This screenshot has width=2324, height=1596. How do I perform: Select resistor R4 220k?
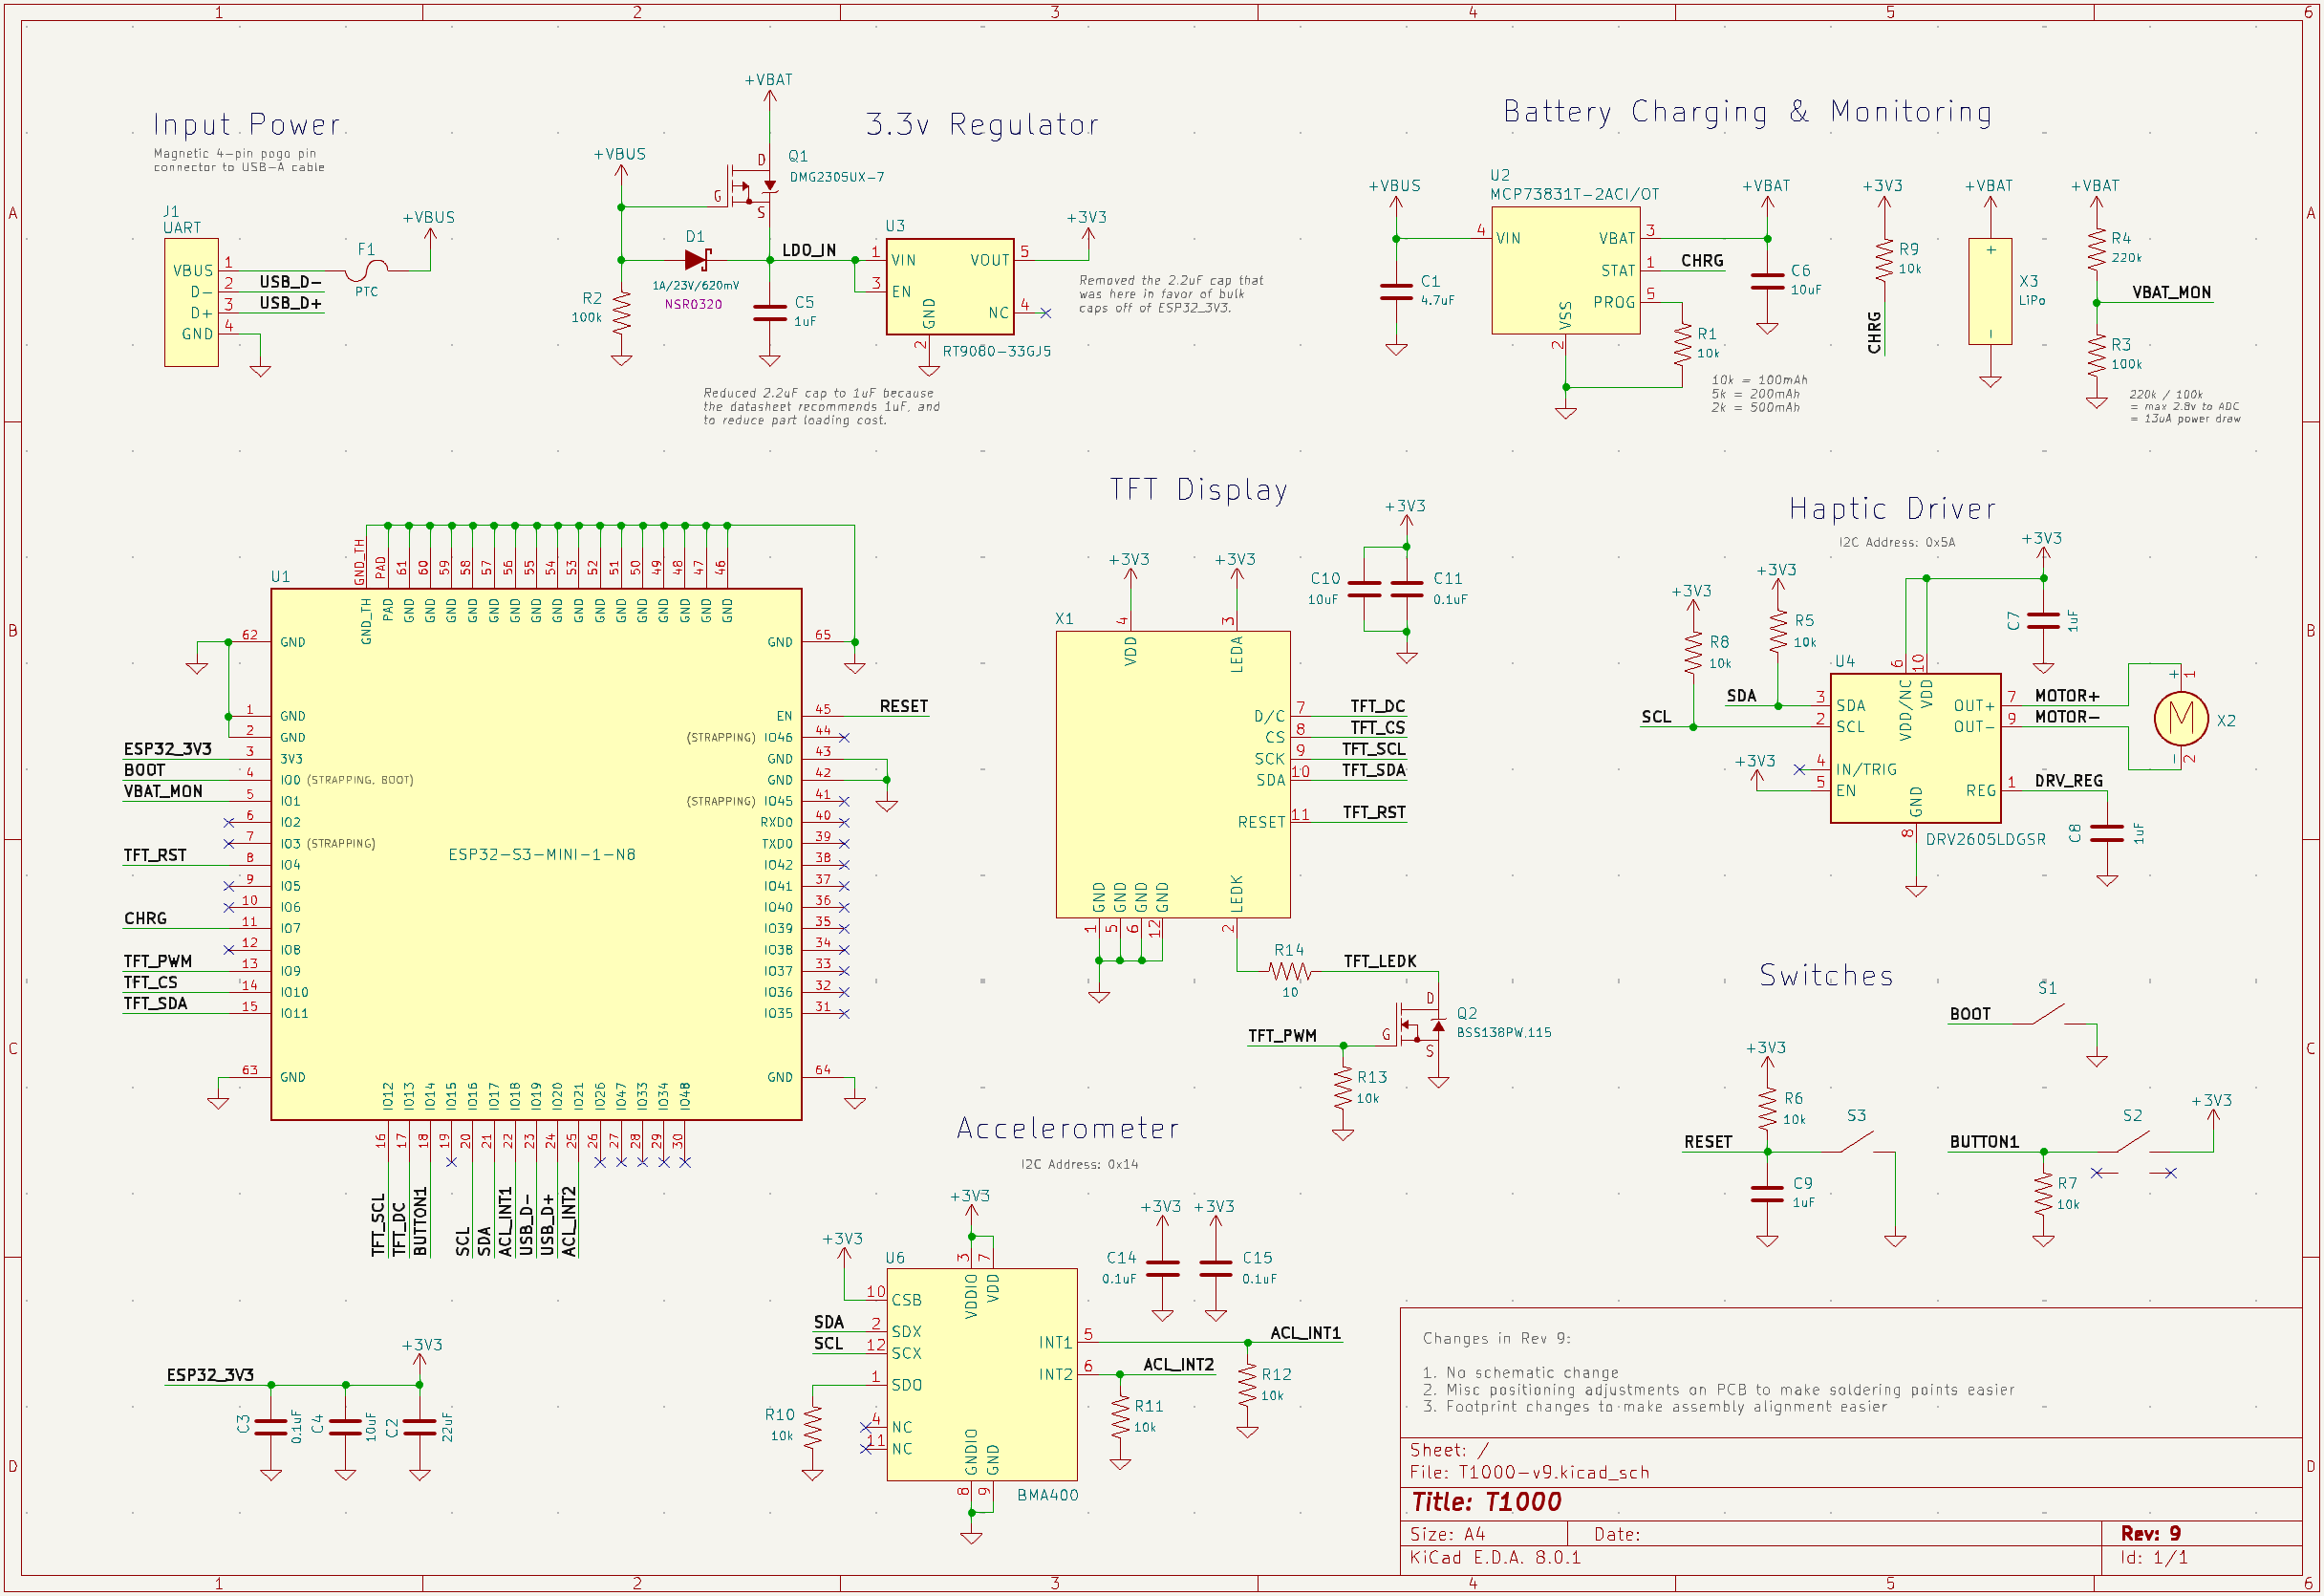coord(2097,249)
